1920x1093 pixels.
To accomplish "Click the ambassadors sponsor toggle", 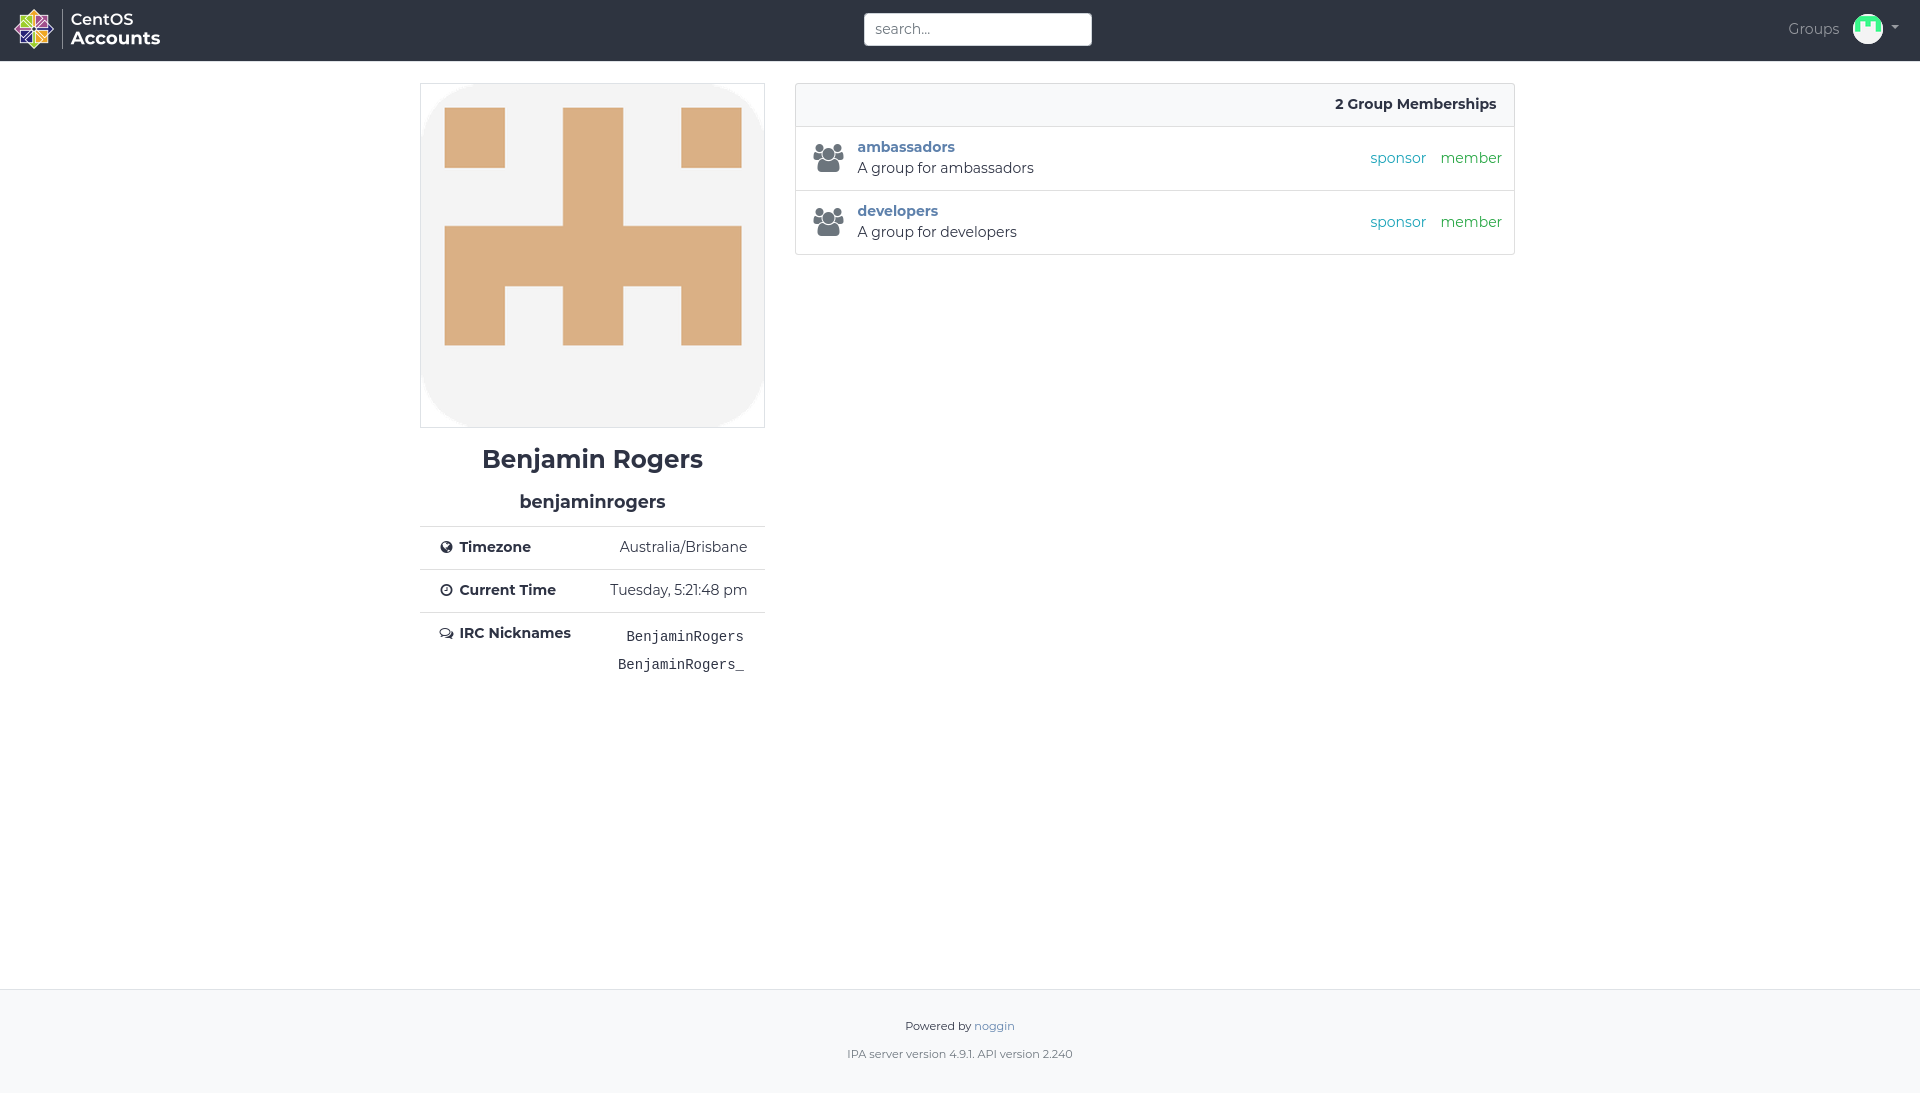I will (1398, 157).
